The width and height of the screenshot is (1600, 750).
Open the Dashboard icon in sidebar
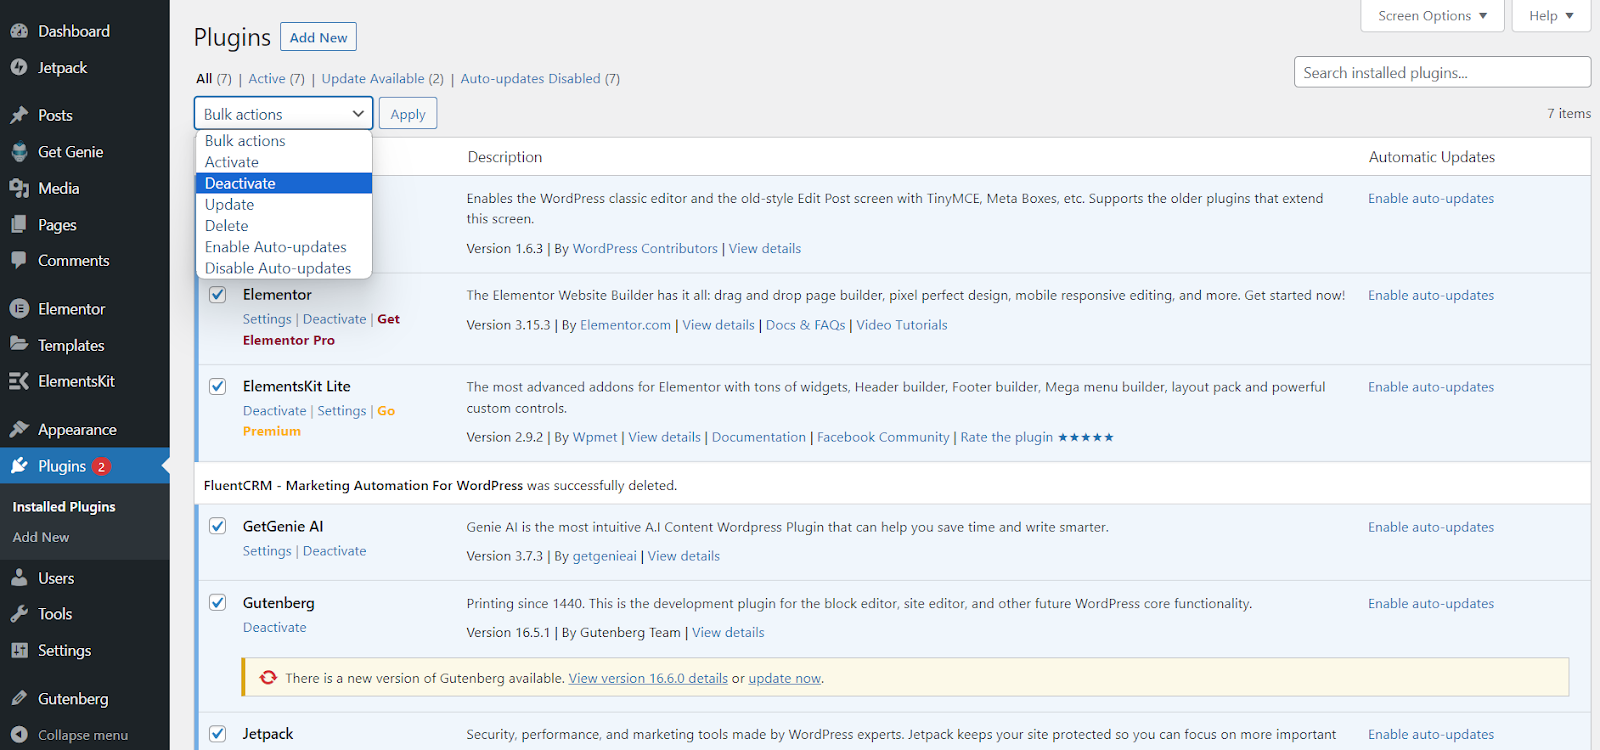click(x=19, y=31)
